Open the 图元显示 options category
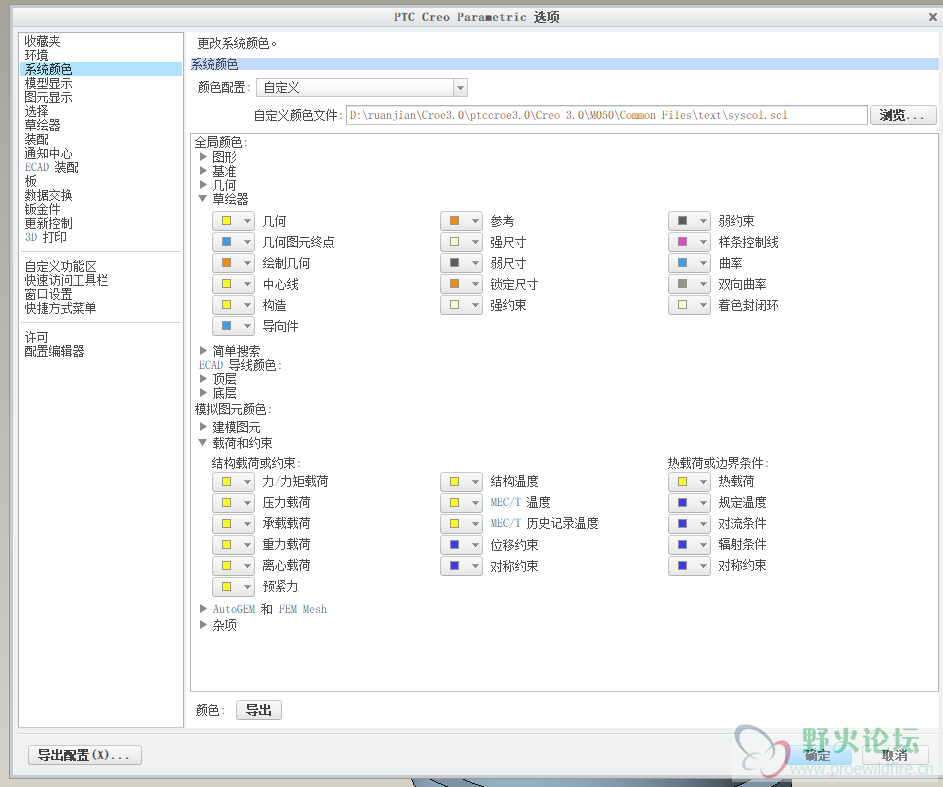This screenshot has height=787, width=943. [x=48, y=97]
